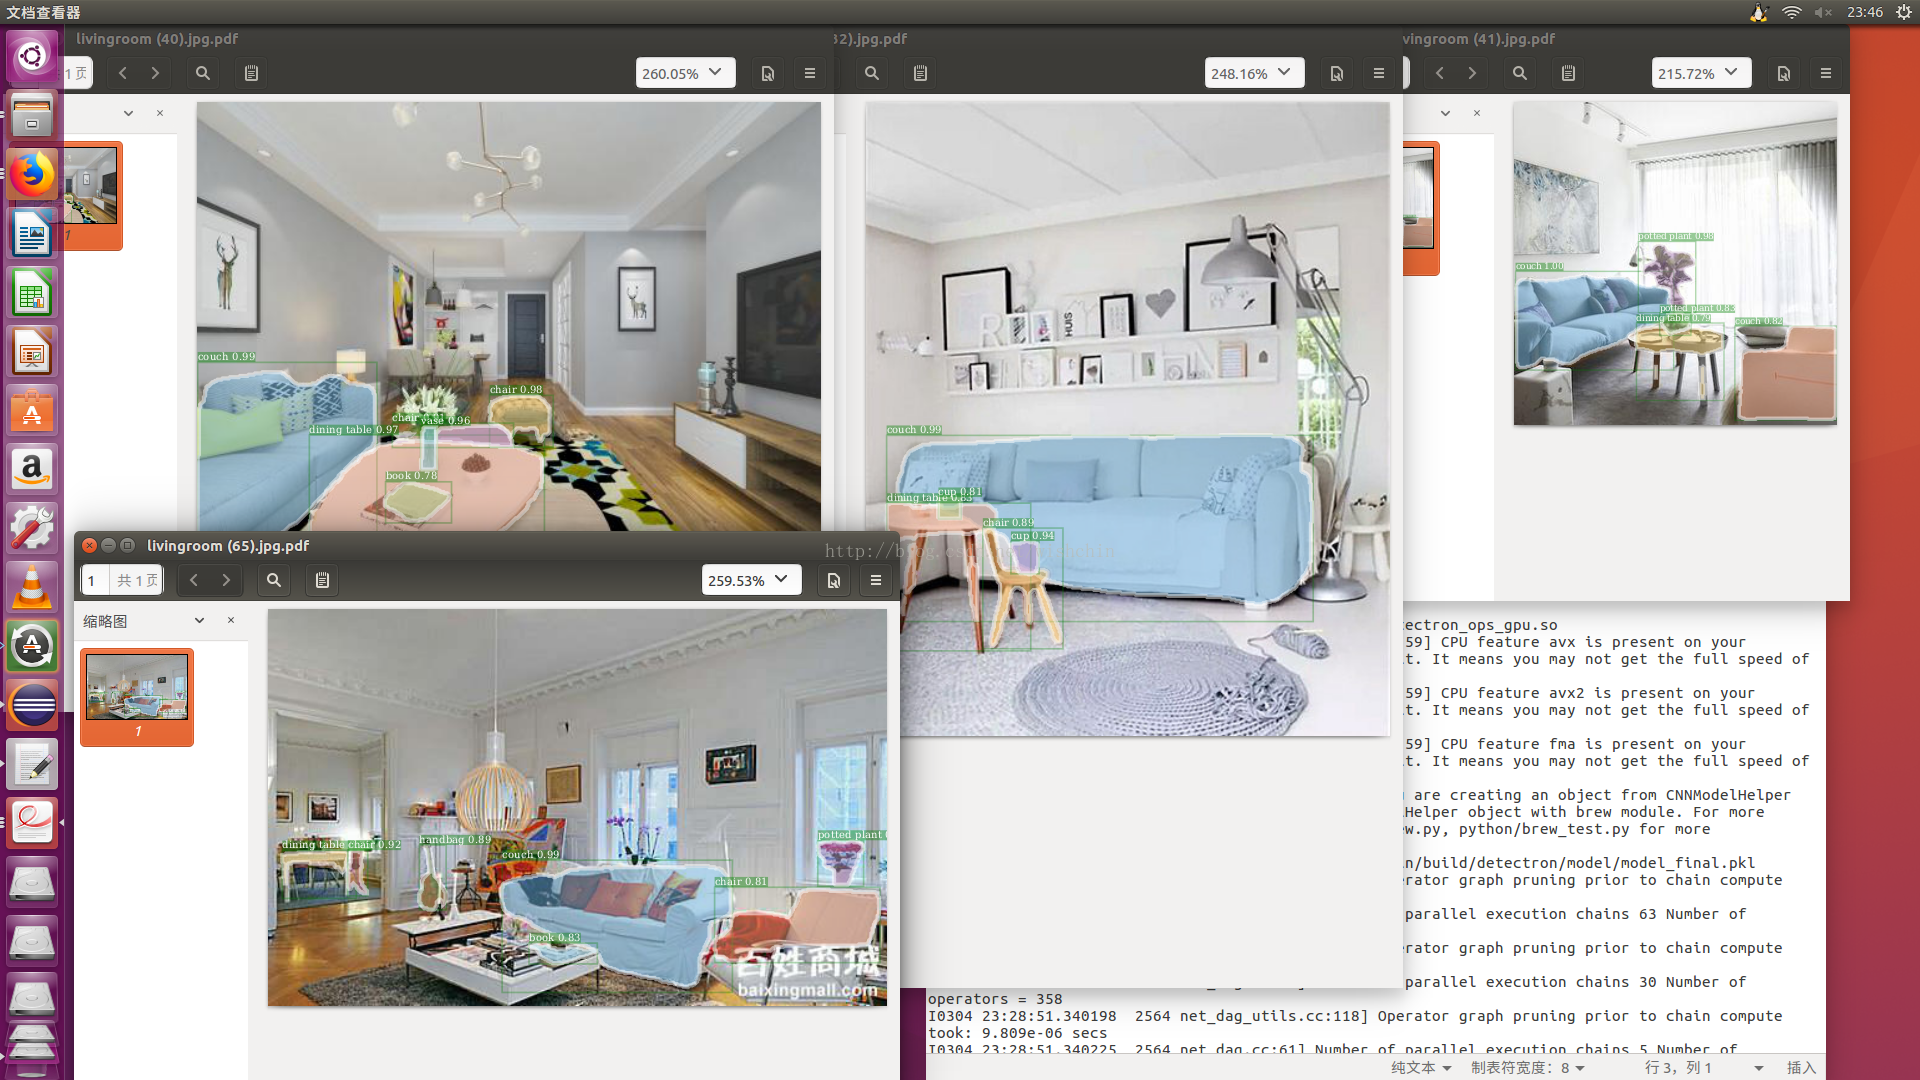Go to previous page in livingroom (40) window
The image size is (1920, 1080).
(123, 73)
